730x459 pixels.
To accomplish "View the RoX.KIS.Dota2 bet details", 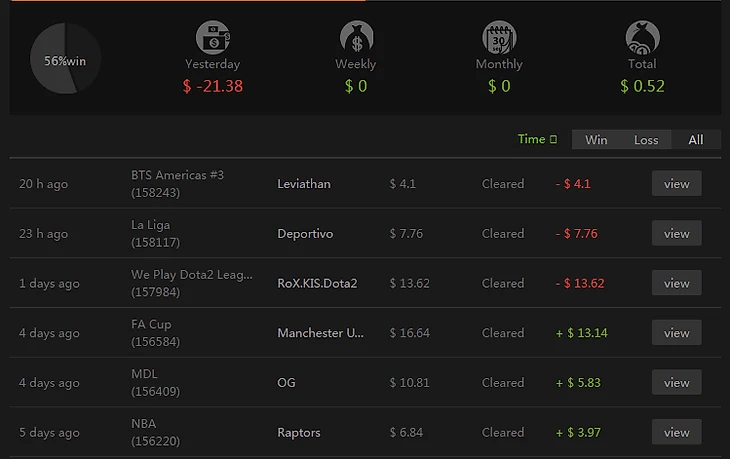I will pyautogui.click(x=676, y=283).
